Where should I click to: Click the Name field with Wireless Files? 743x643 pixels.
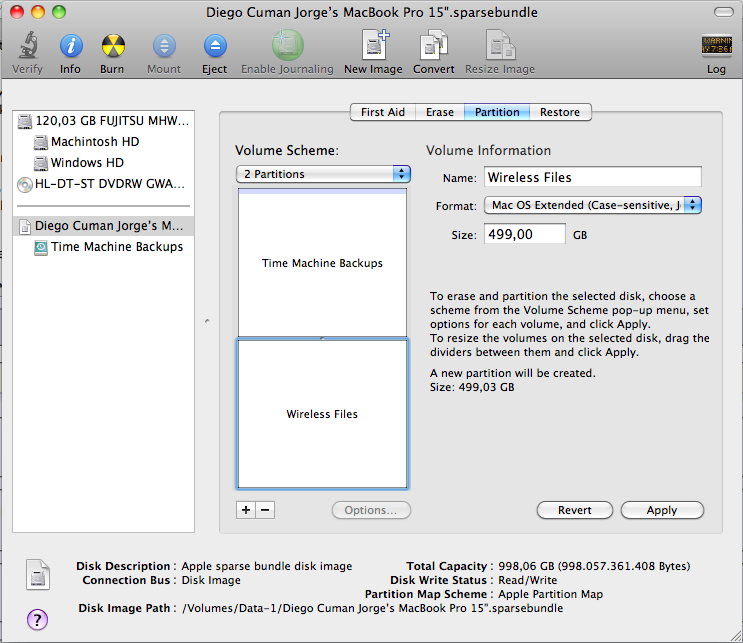[x=593, y=177]
